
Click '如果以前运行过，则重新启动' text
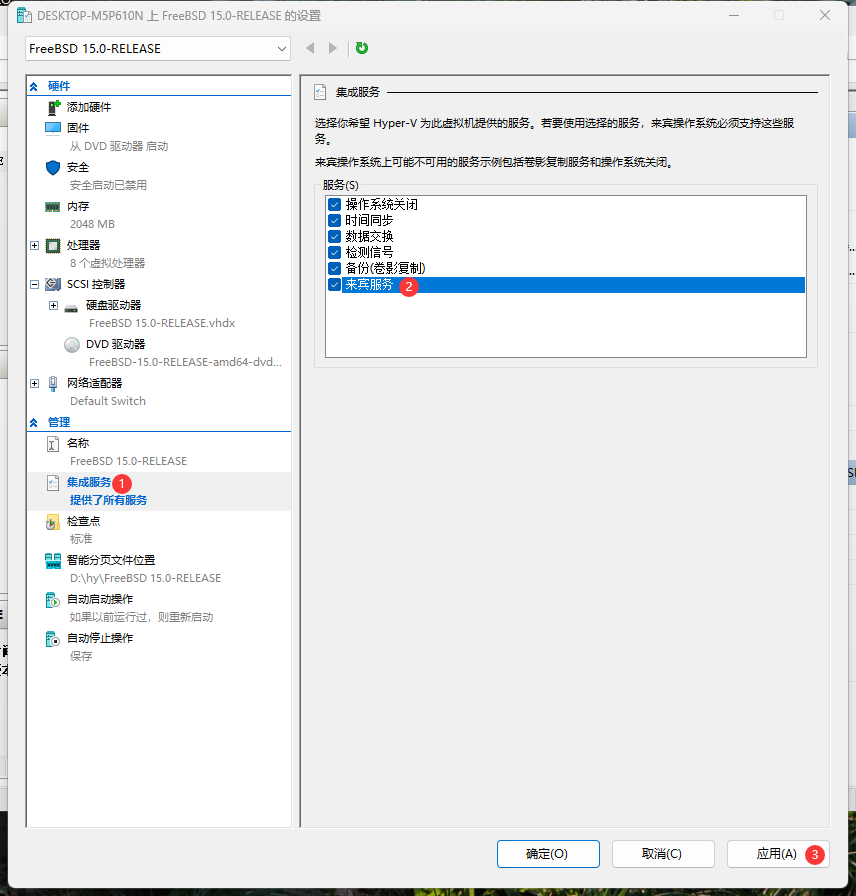141,617
